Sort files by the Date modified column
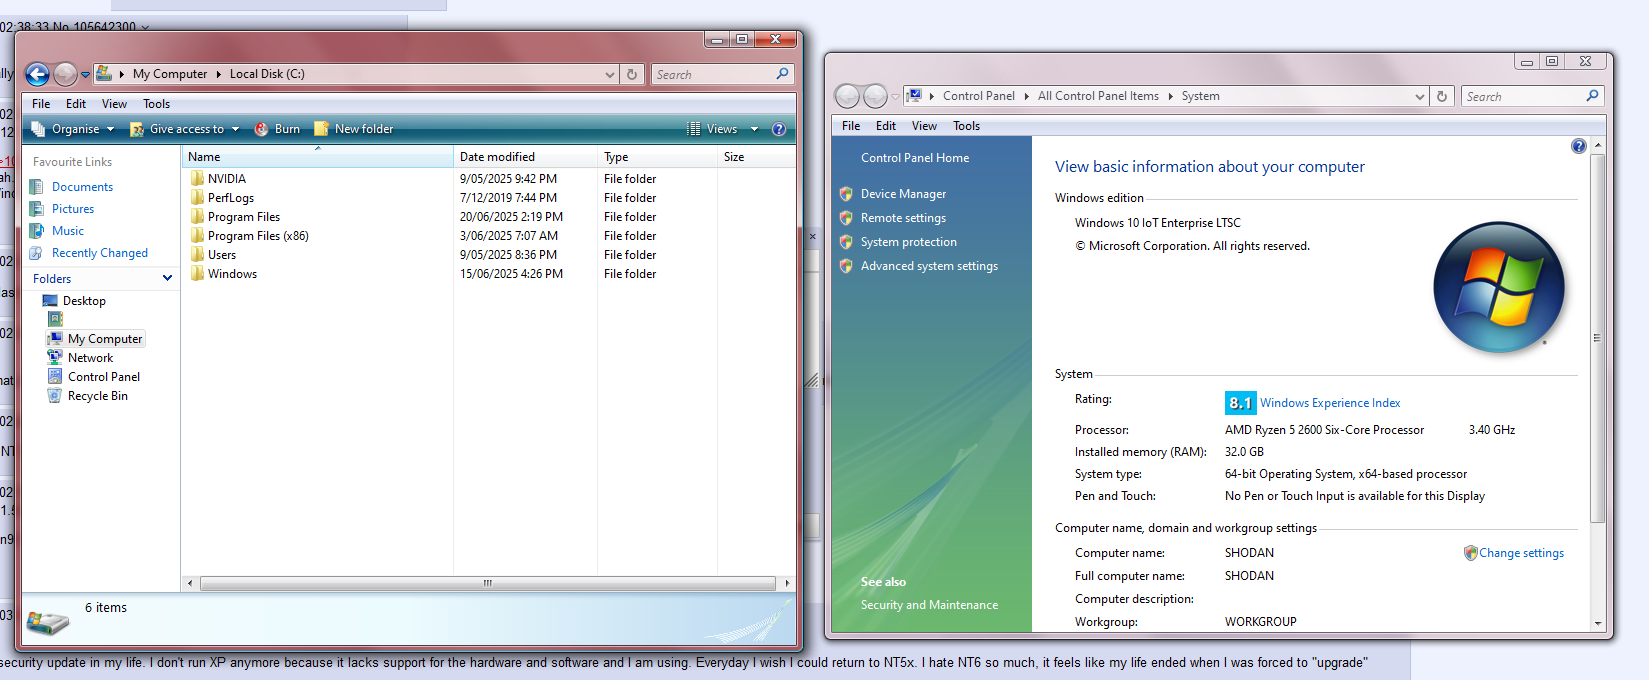The image size is (1649, 680). tap(525, 157)
